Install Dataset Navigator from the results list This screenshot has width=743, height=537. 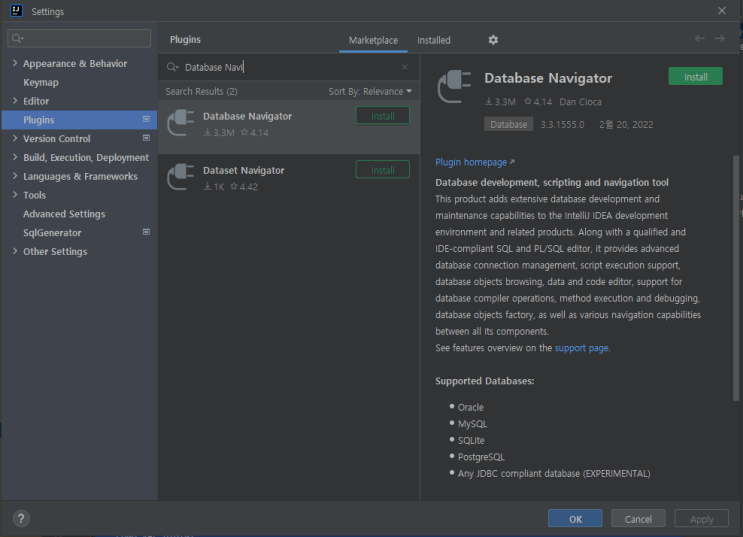382,170
